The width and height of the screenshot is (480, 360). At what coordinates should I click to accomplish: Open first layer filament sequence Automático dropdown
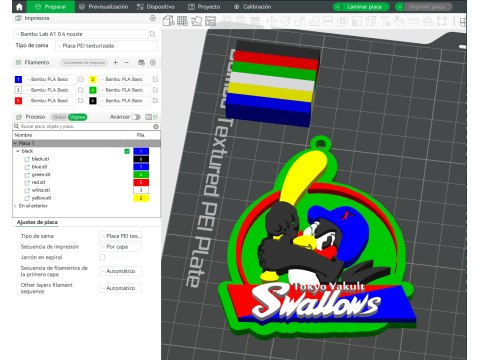(120, 271)
